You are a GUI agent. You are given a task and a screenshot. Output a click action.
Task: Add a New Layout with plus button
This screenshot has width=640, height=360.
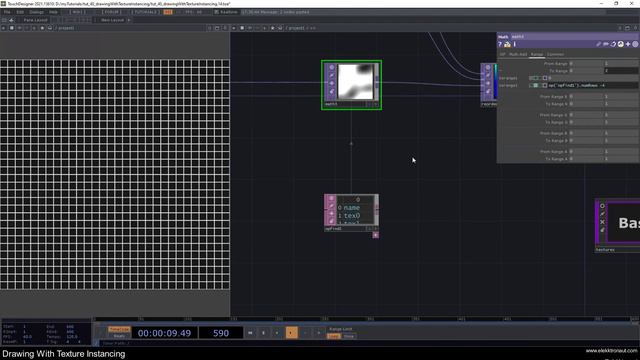(x=129, y=20)
